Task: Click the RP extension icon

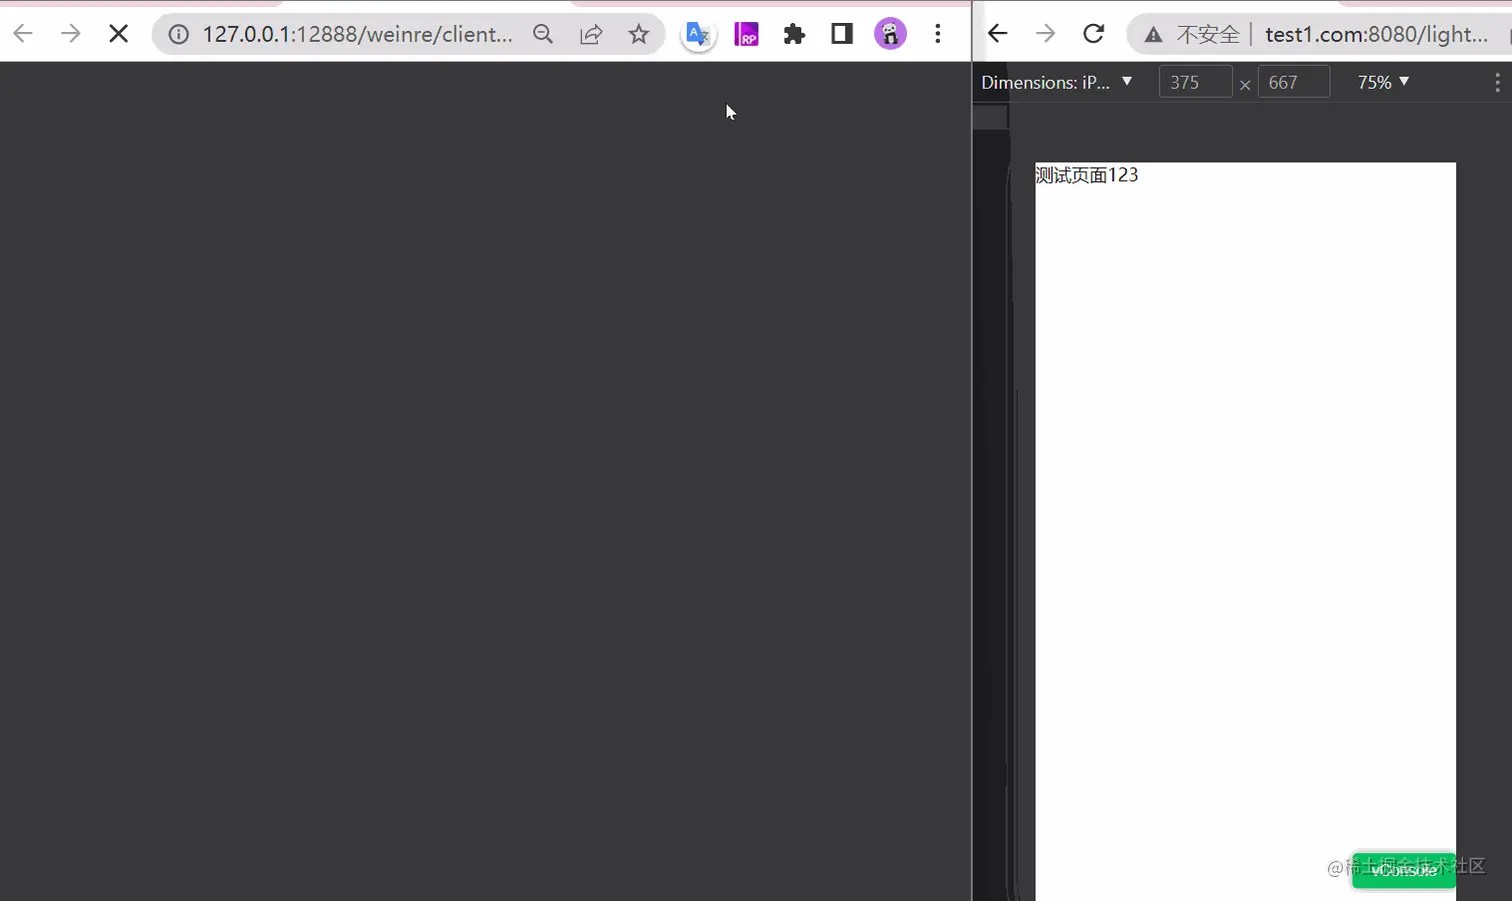Action: tap(746, 33)
